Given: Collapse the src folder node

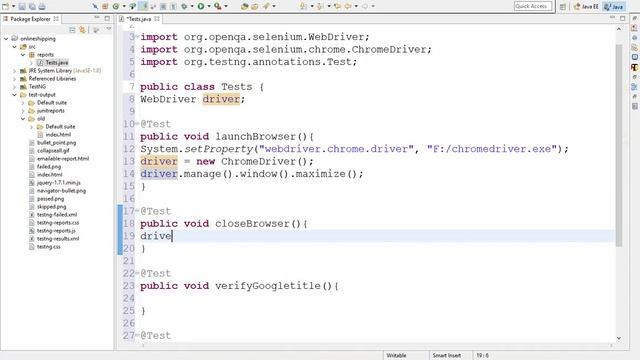Looking at the screenshot, I should point(15,47).
